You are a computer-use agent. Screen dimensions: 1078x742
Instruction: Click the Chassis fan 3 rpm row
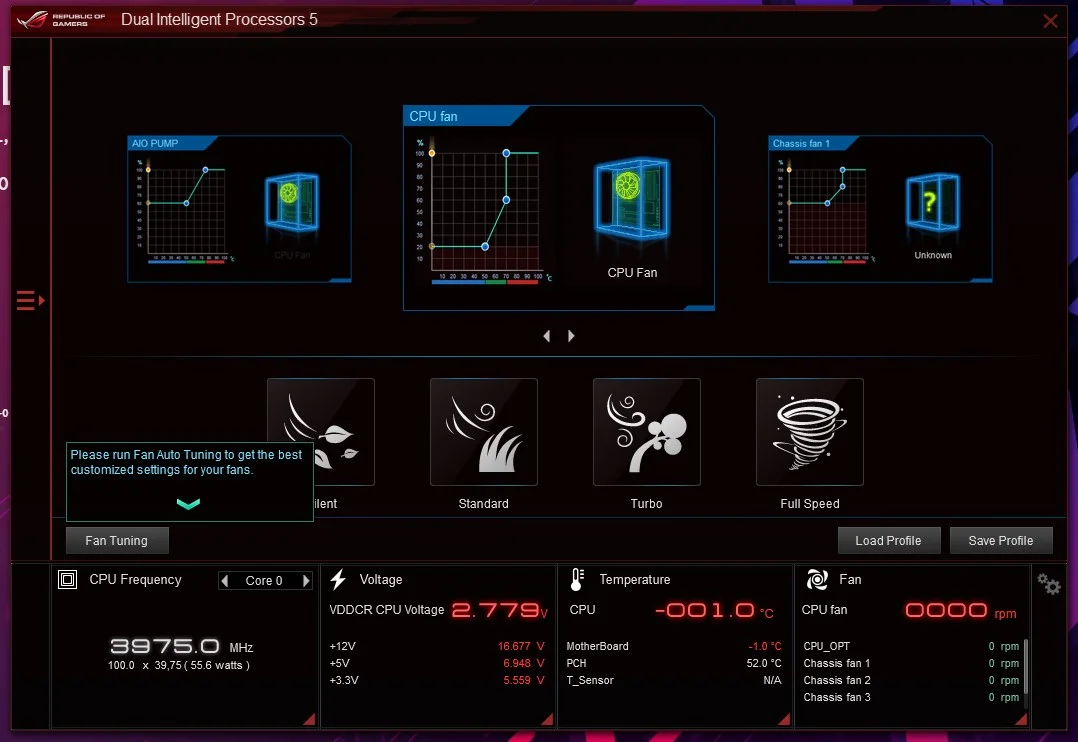pos(911,697)
